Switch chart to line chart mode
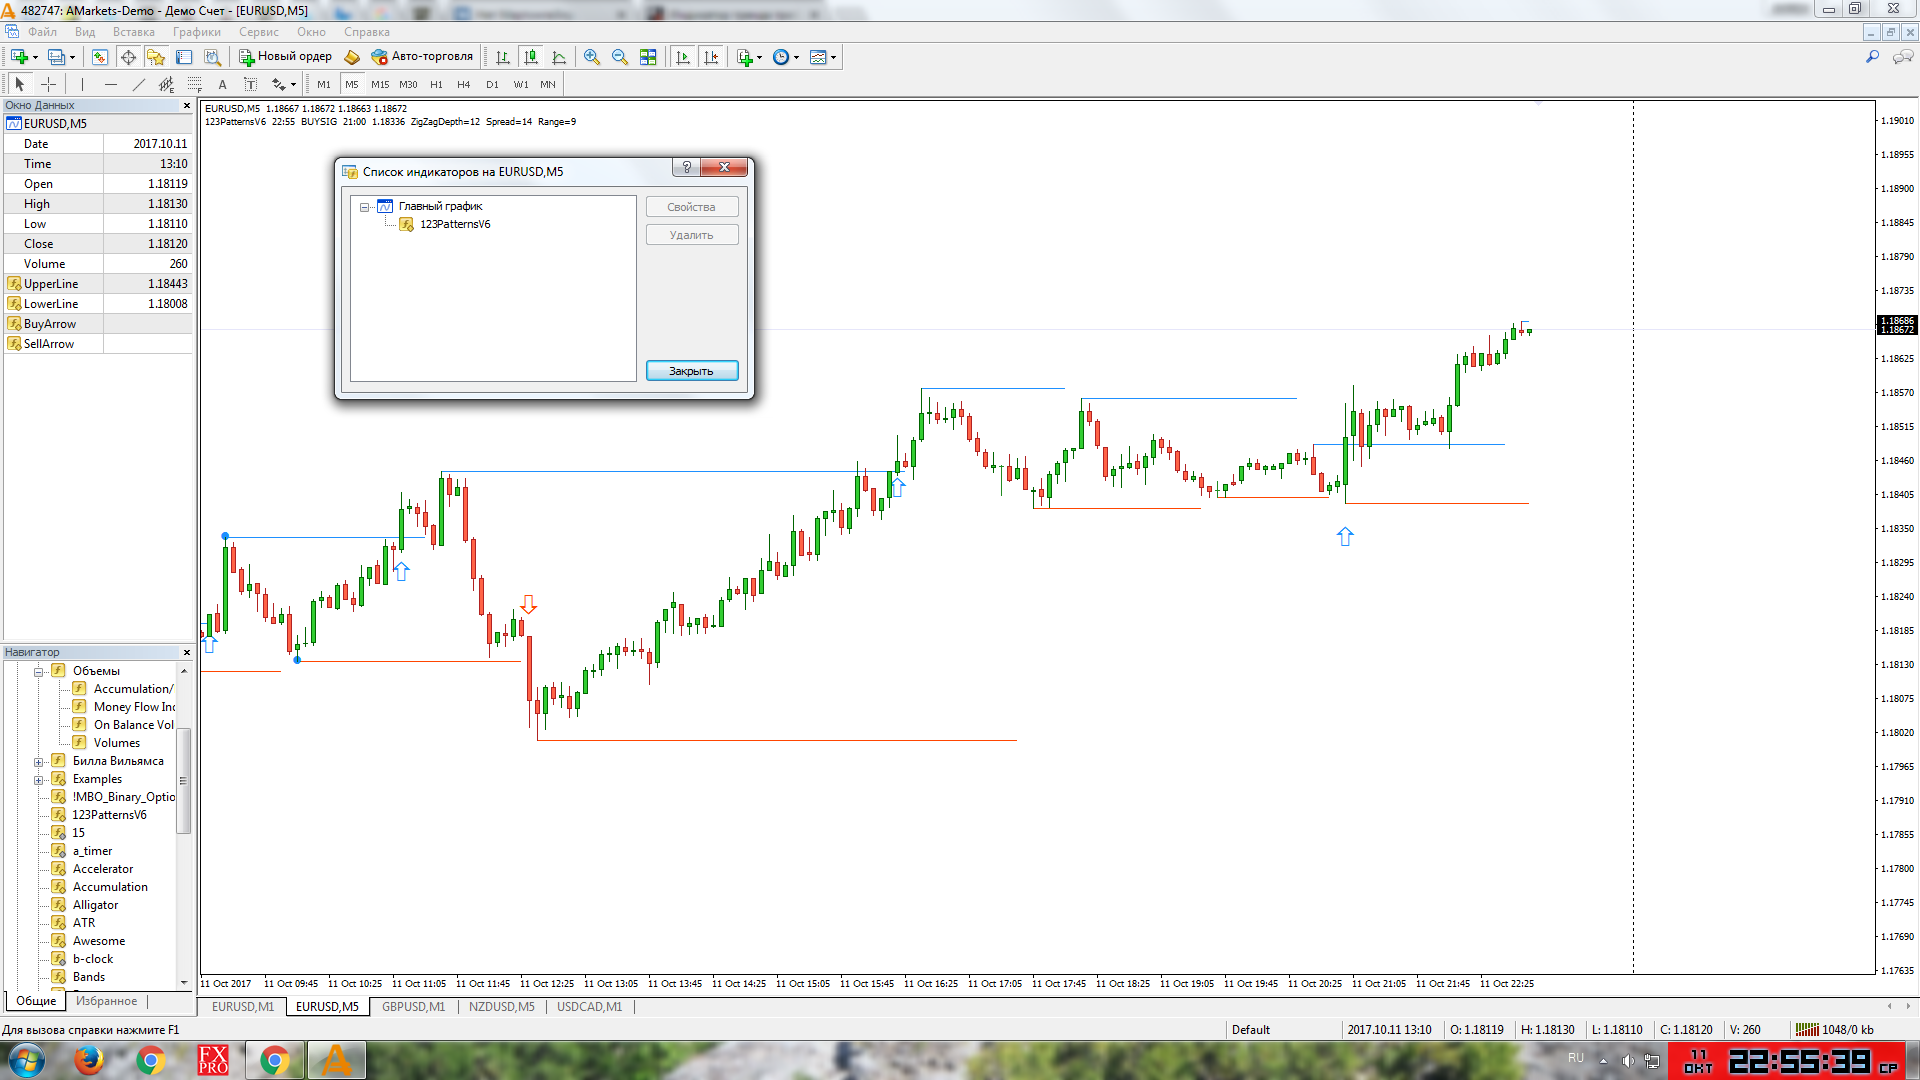Screen dimensions: 1920x1080 point(559,57)
